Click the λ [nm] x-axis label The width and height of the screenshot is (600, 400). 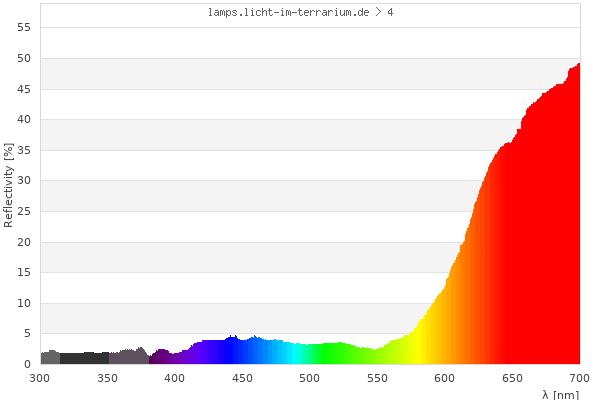560,394
